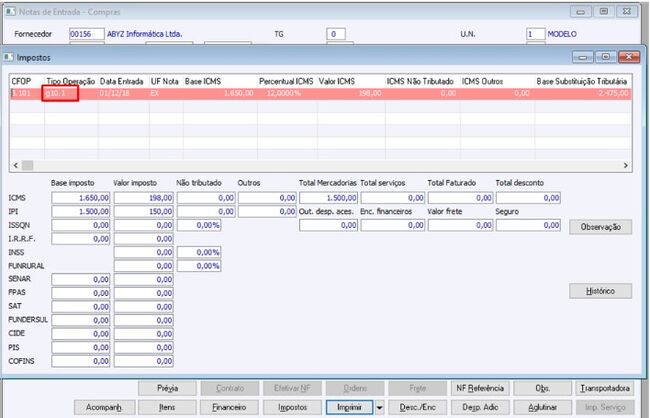Open the Imprimir dropdown arrow
Screen dimensions: 650x418
tap(379, 407)
